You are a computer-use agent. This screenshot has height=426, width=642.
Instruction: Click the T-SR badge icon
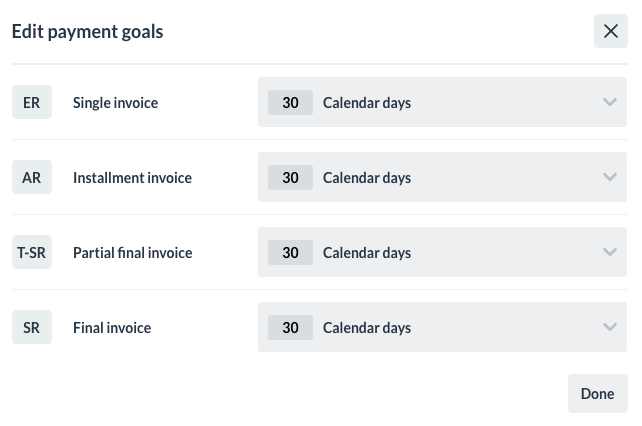(32, 253)
